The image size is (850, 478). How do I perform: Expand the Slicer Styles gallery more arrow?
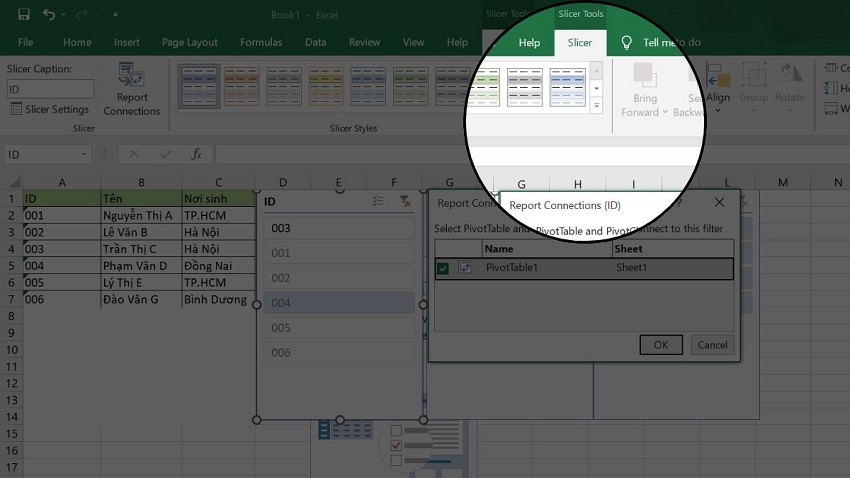597,106
